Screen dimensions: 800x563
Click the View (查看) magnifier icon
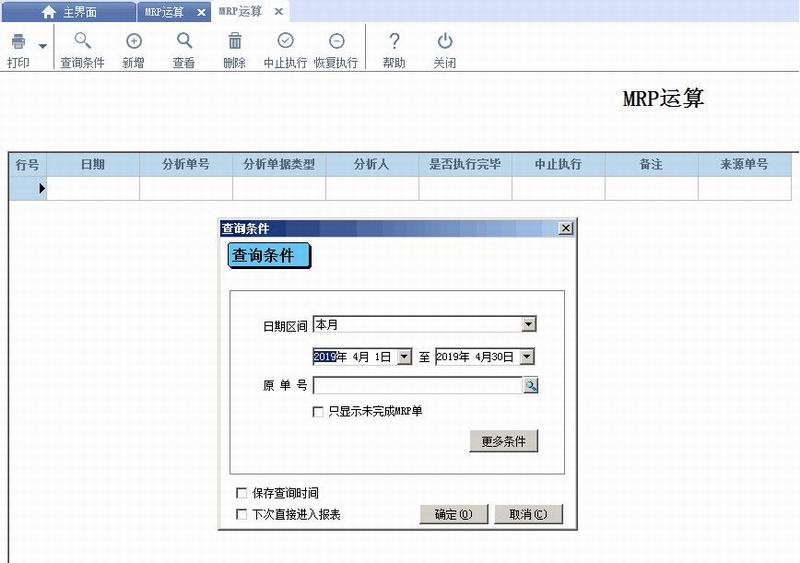click(184, 42)
